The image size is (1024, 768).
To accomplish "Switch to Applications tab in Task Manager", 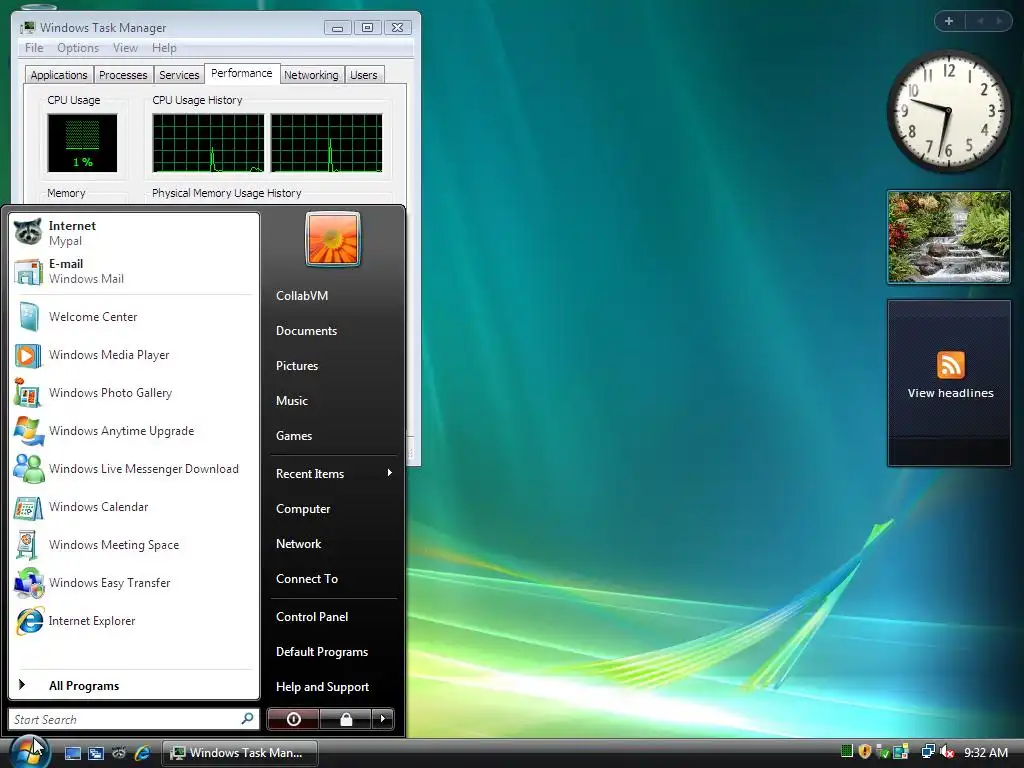I will [59, 75].
